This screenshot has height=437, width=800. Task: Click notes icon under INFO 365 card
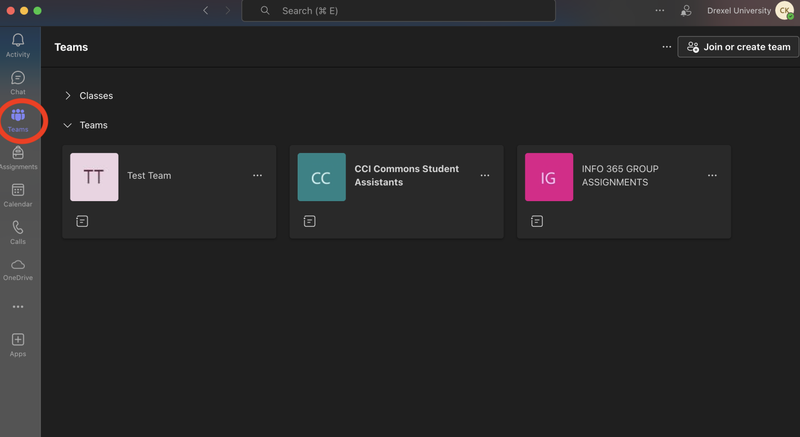coord(537,221)
